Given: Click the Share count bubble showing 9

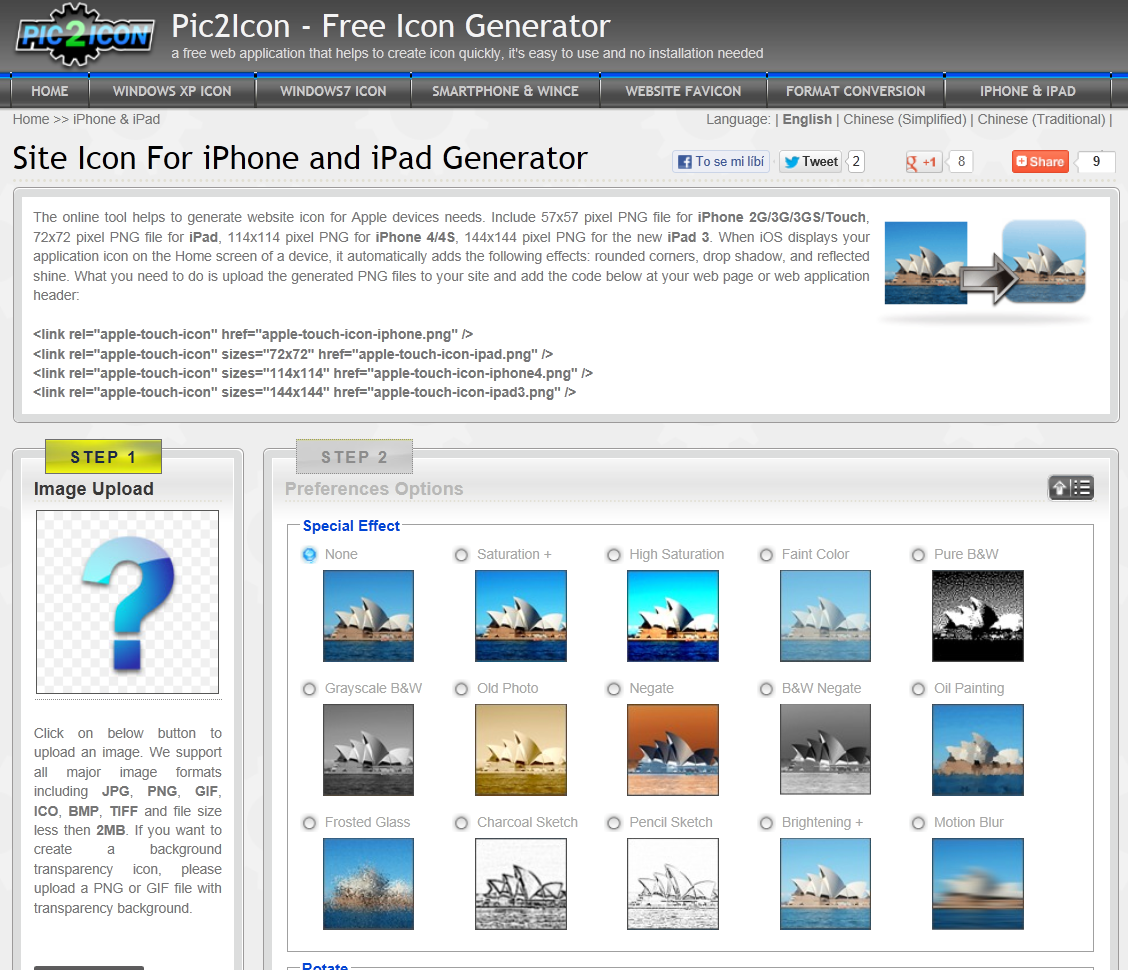Looking at the screenshot, I should (x=1096, y=161).
